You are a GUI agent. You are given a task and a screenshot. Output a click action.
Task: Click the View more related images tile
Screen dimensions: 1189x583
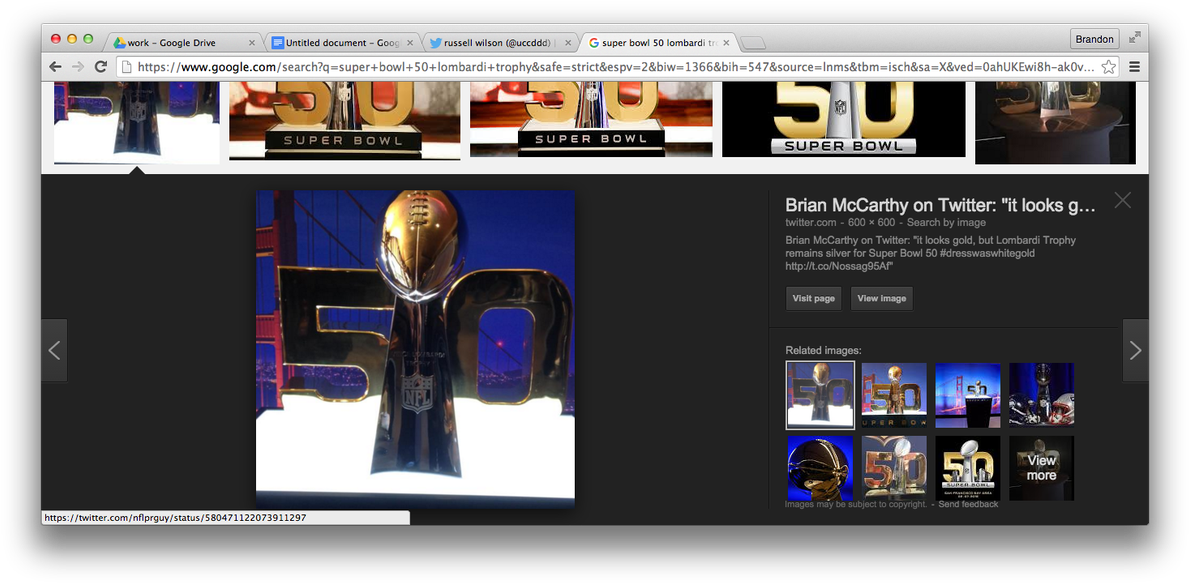(1041, 468)
